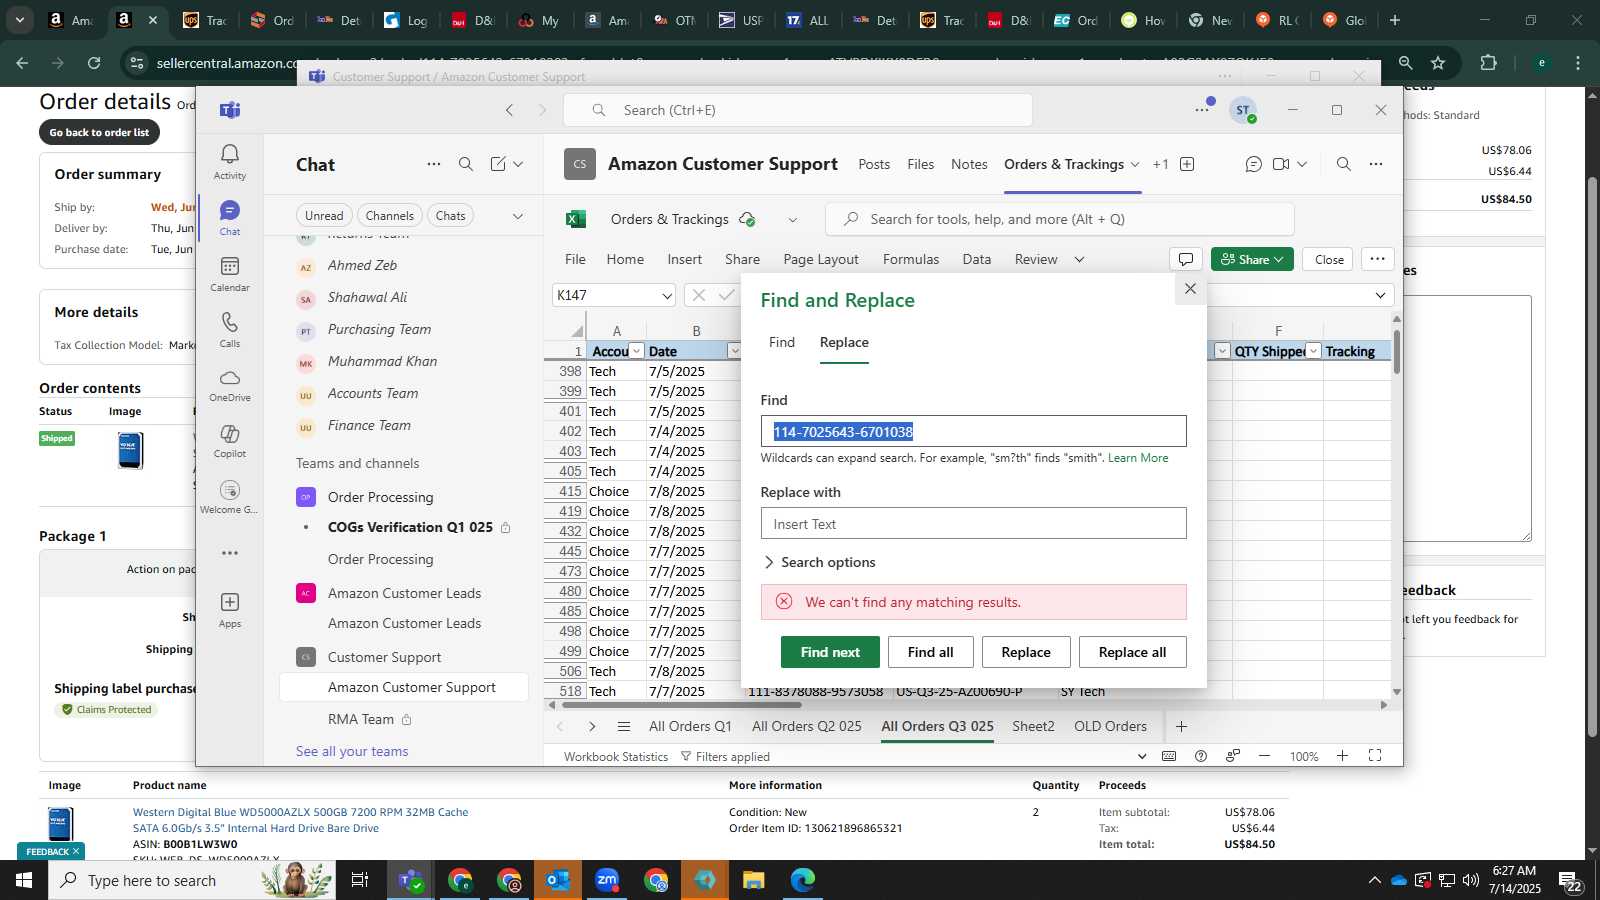Start a new chat with compose icon
This screenshot has height=900, width=1600.
tap(498, 164)
